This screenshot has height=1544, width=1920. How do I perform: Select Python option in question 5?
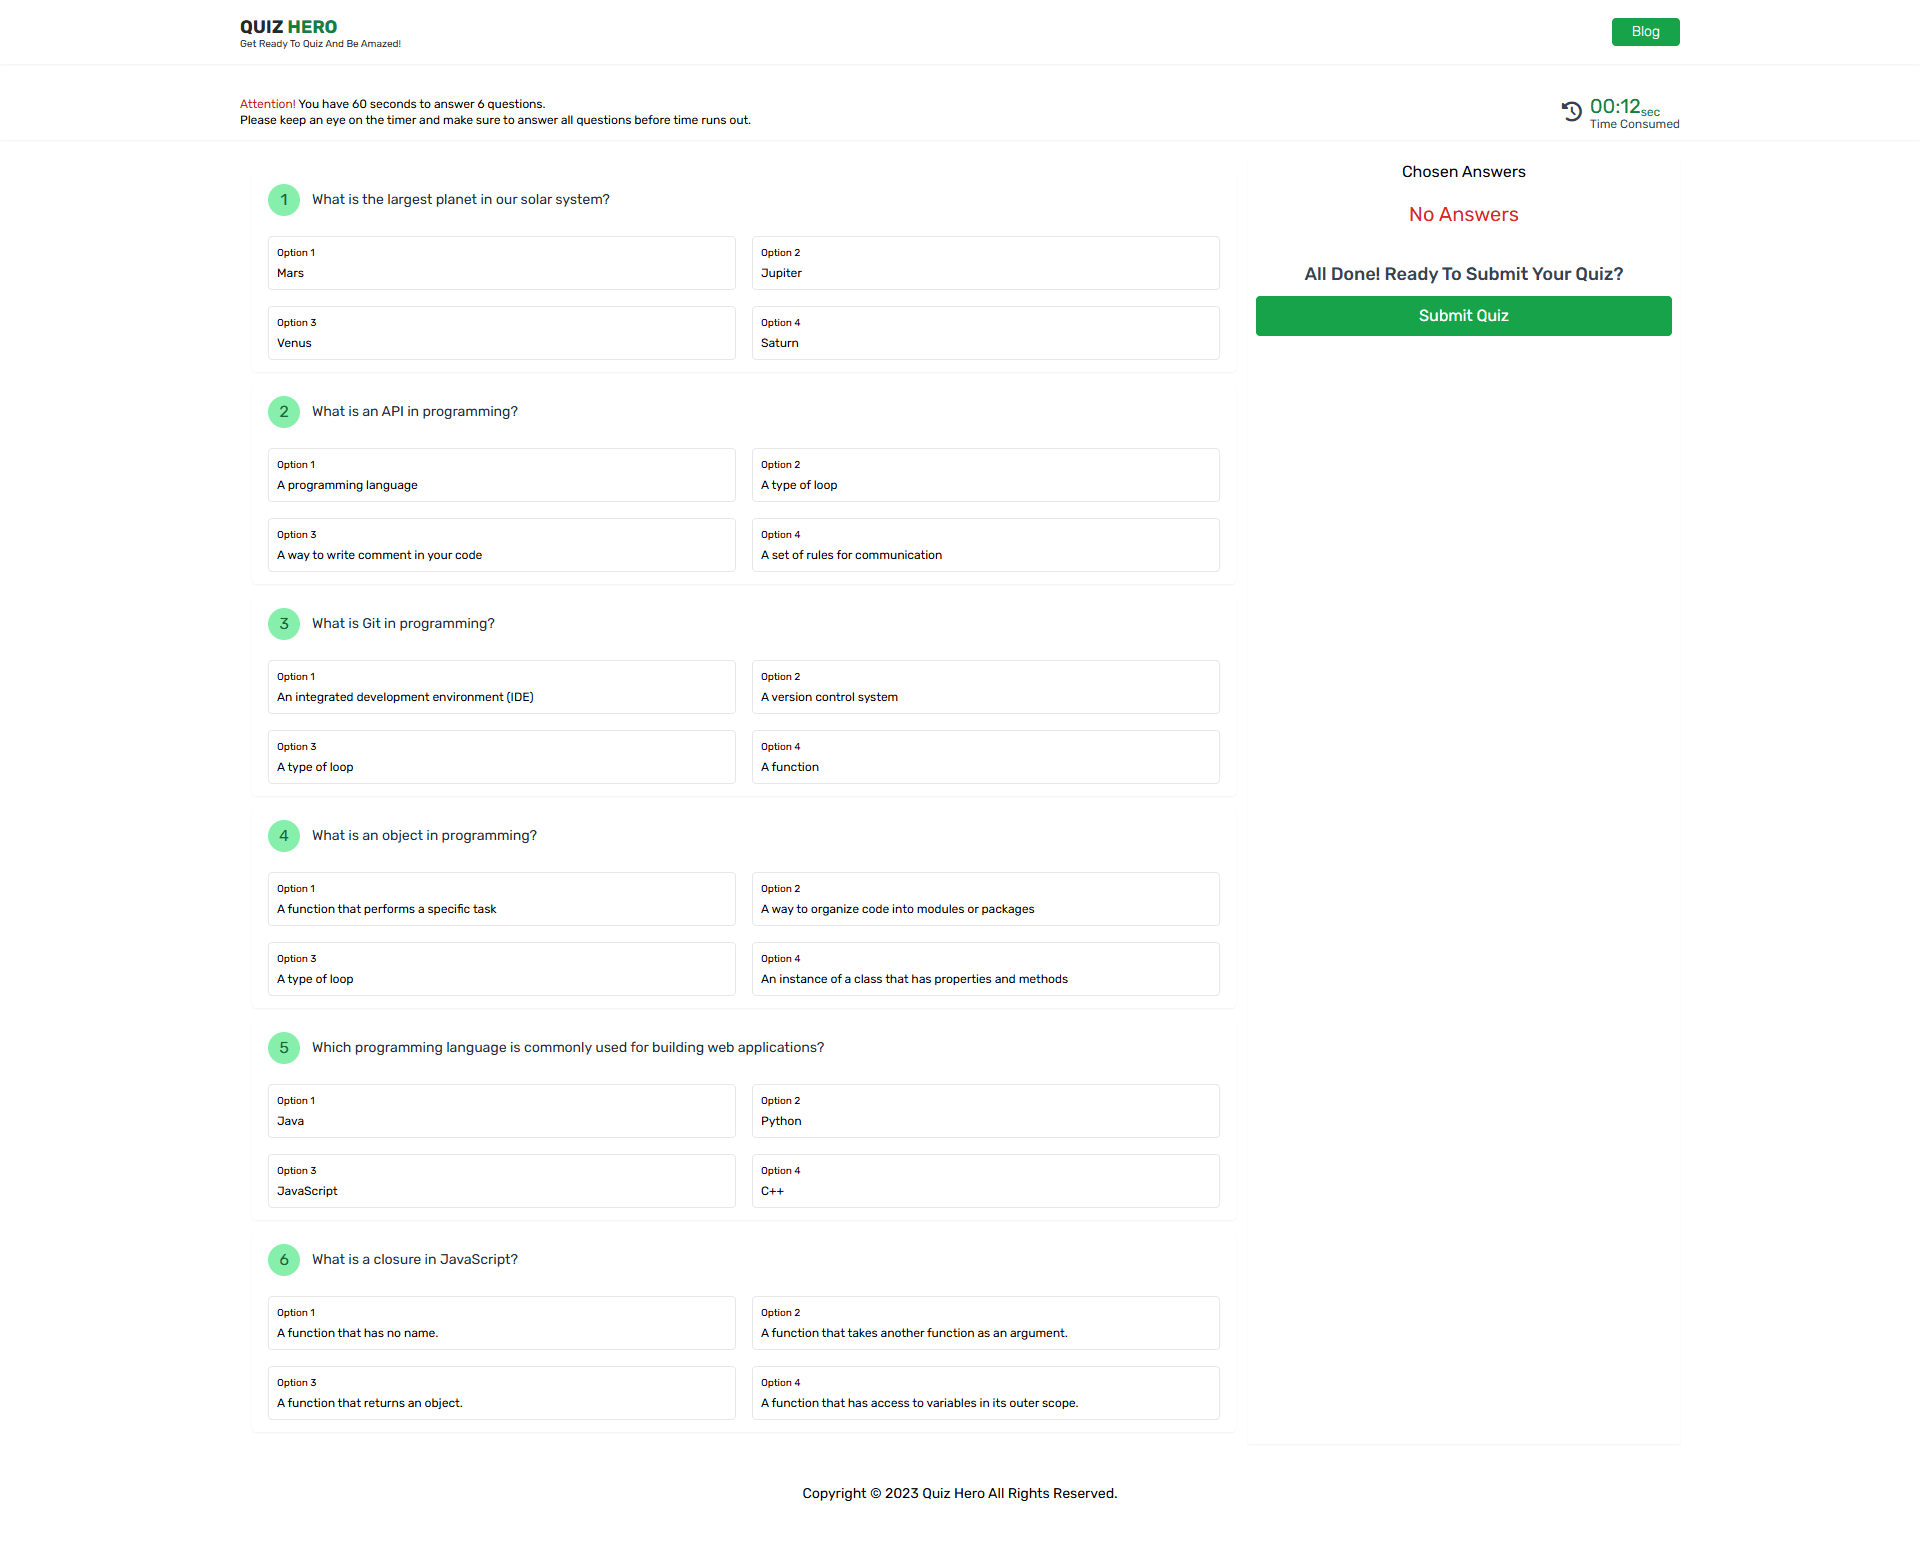tap(985, 1111)
